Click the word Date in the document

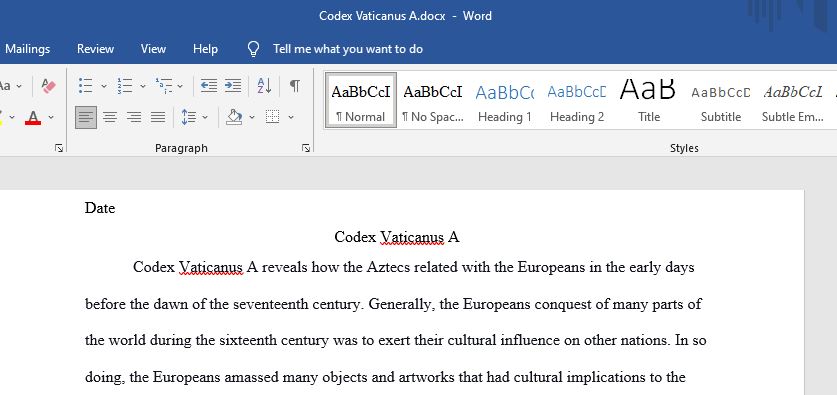pos(100,208)
